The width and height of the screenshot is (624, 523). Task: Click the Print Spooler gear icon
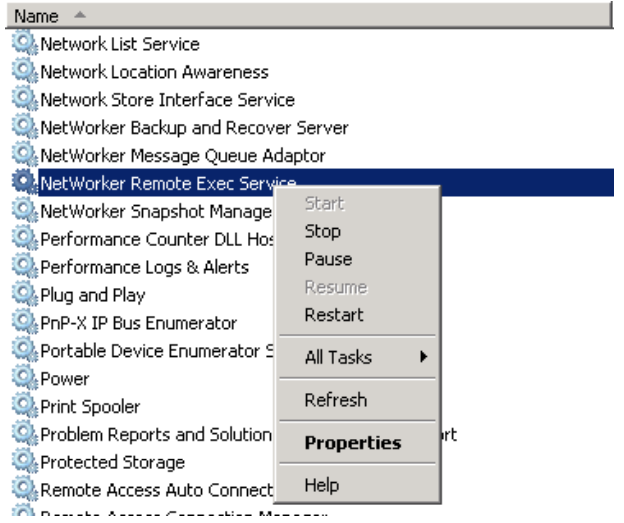click(x=25, y=406)
